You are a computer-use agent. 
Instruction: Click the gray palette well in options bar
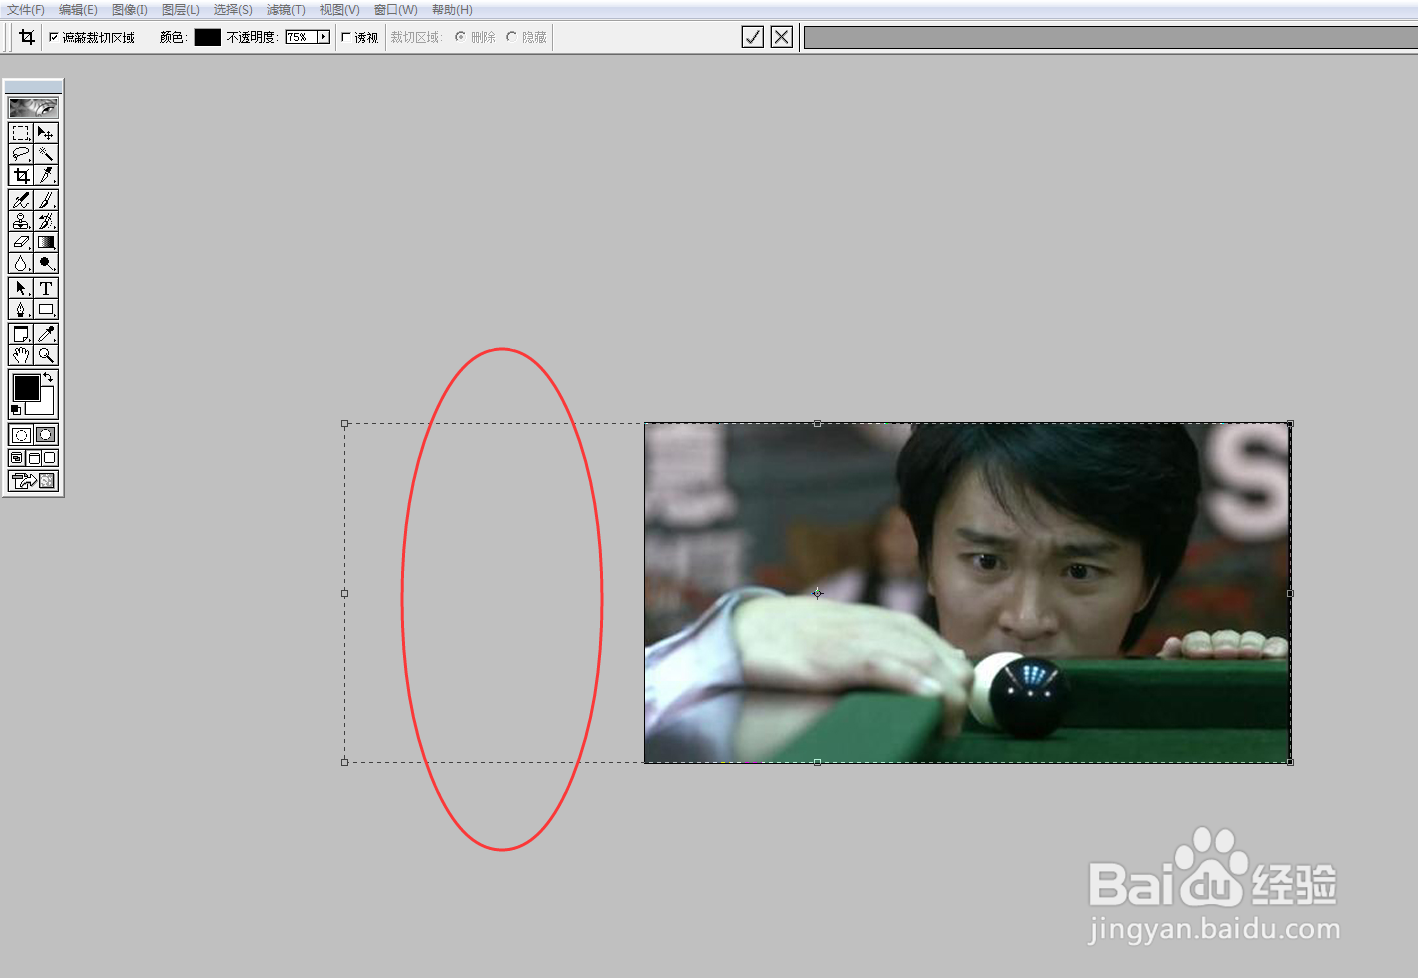[1111, 37]
